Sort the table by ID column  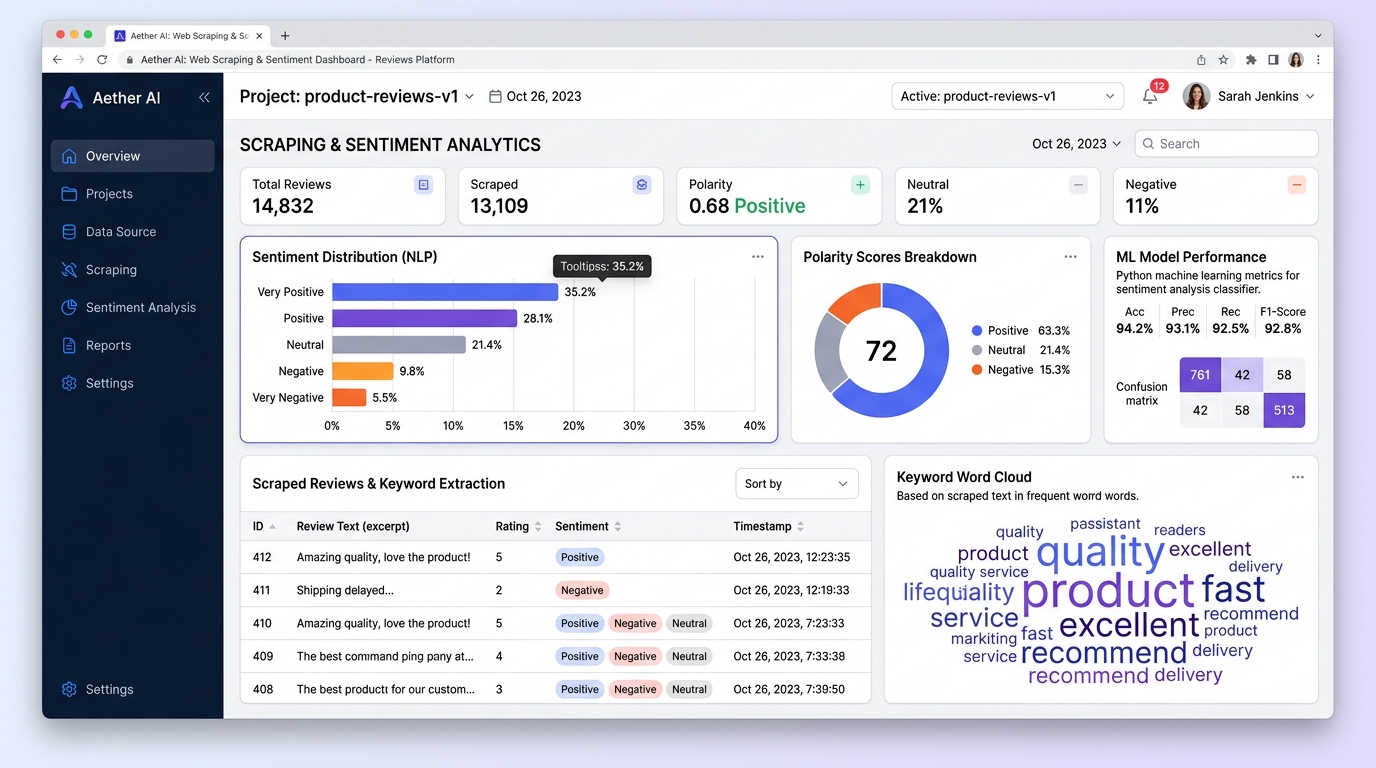pyautogui.click(x=264, y=526)
